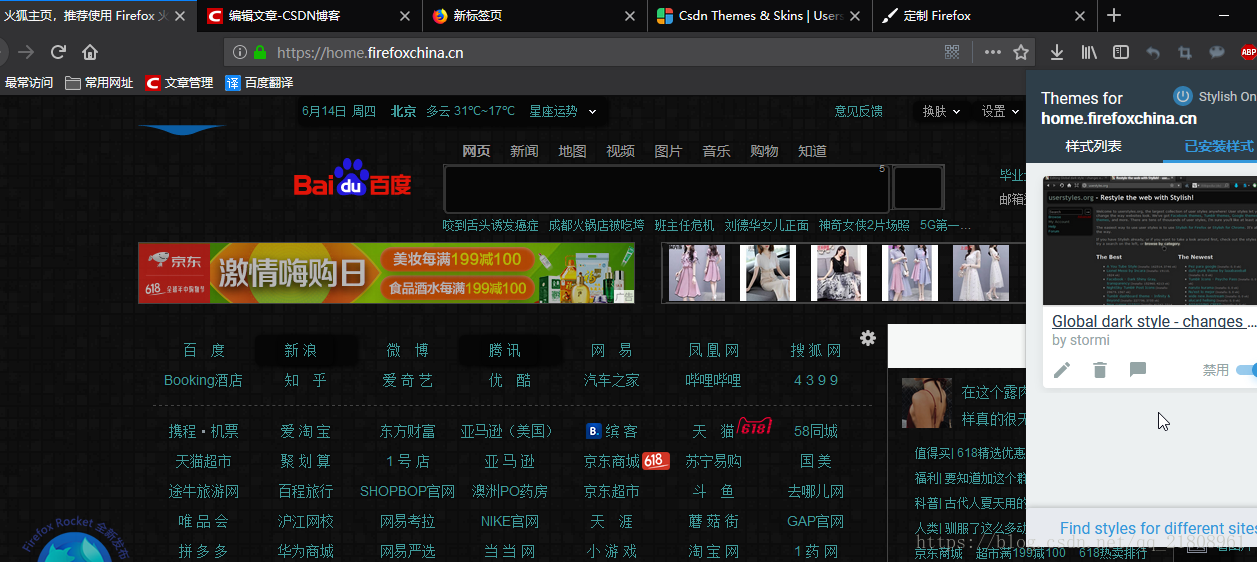Click the 意见反馈 feedback link
Viewport: 1257px width, 562px height.
click(859, 111)
